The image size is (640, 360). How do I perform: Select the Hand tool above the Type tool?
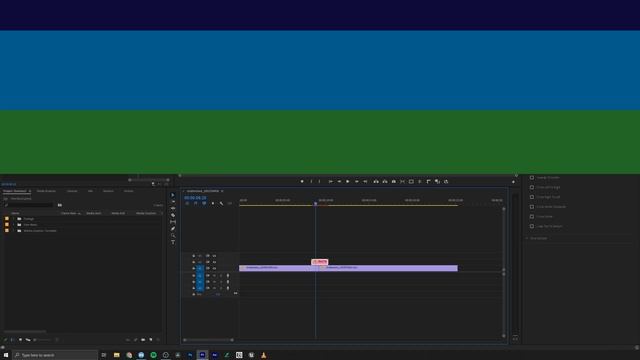point(173,236)
